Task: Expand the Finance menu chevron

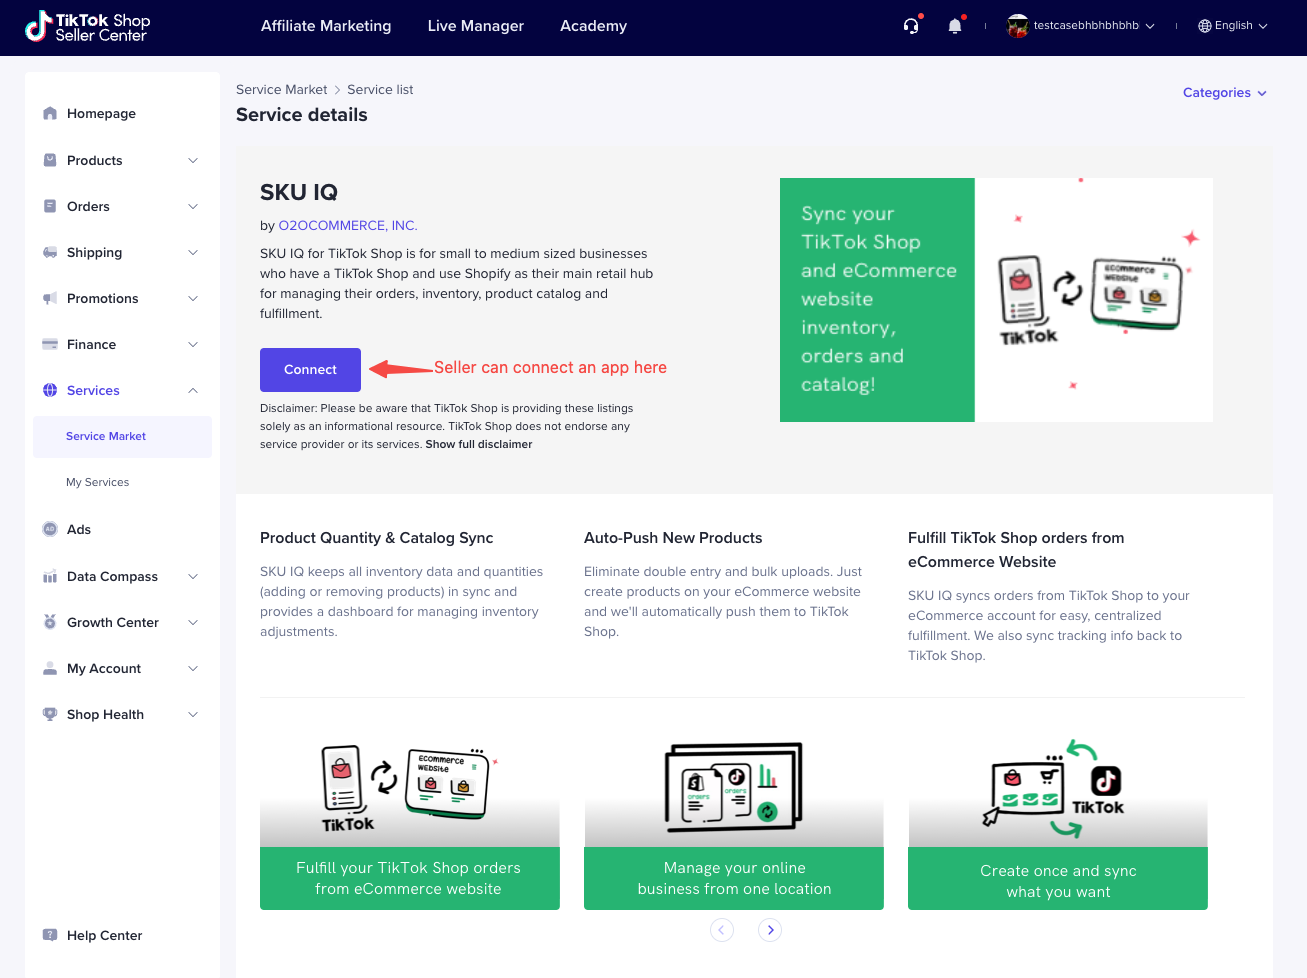Action: pyautogui.click(x=193, y=344)
